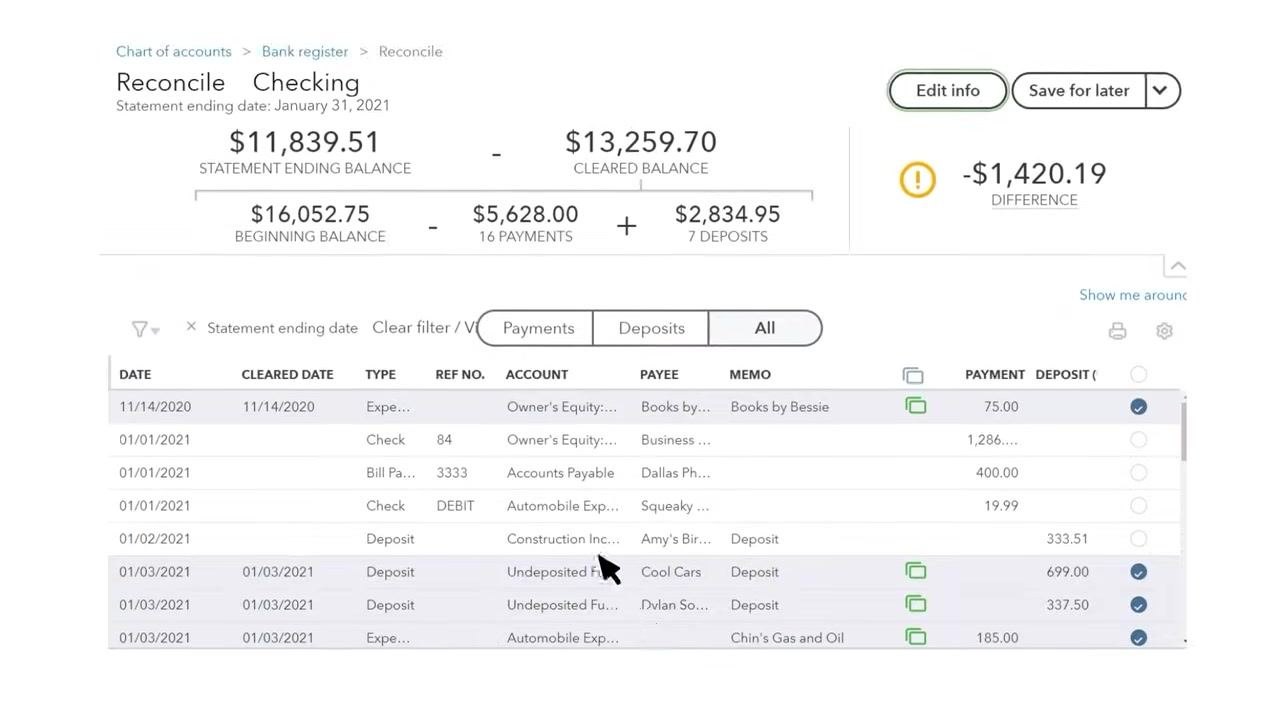Mark the 1,286 check number 84 as cleared
This screenshot has height=720, width=1280.
[x=1138, y=440]
